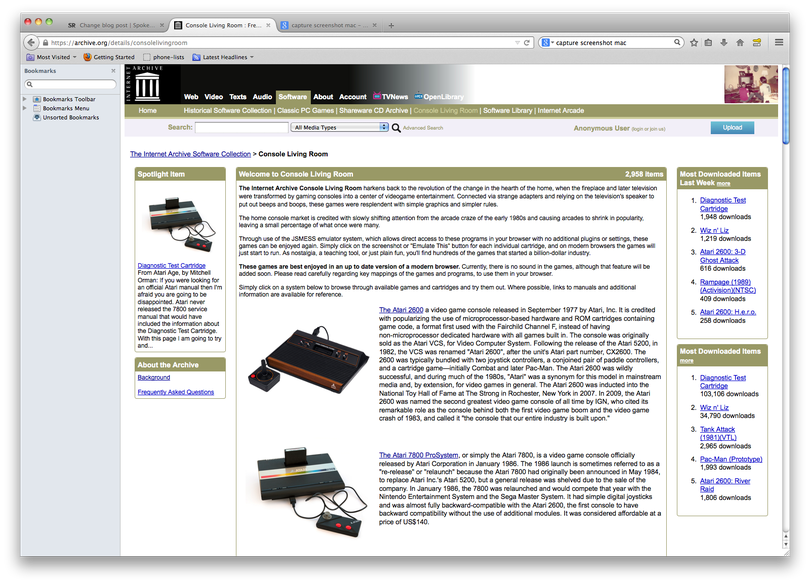810x584 pixels.
Task: Click the padlock icon in the address bar
Action: (45, 43)
